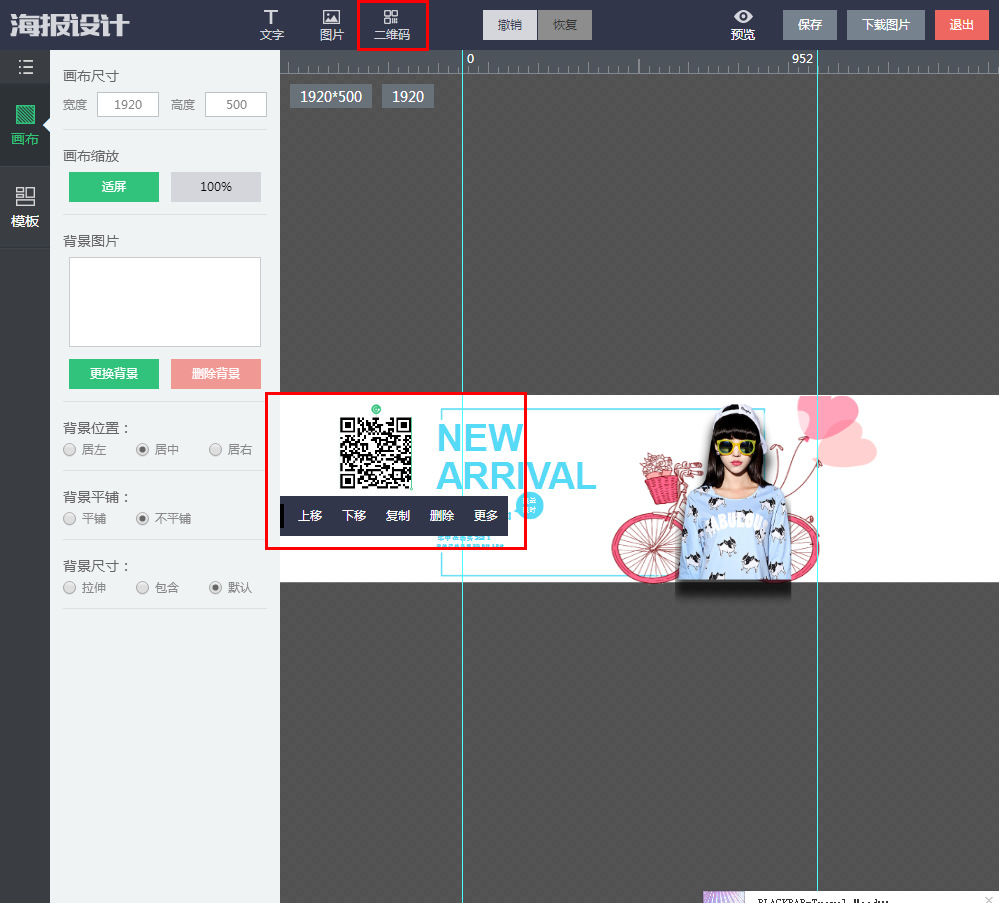
Task: Click the 恢复 redo button
Action: pyautogui.click(x=564, y=25)
